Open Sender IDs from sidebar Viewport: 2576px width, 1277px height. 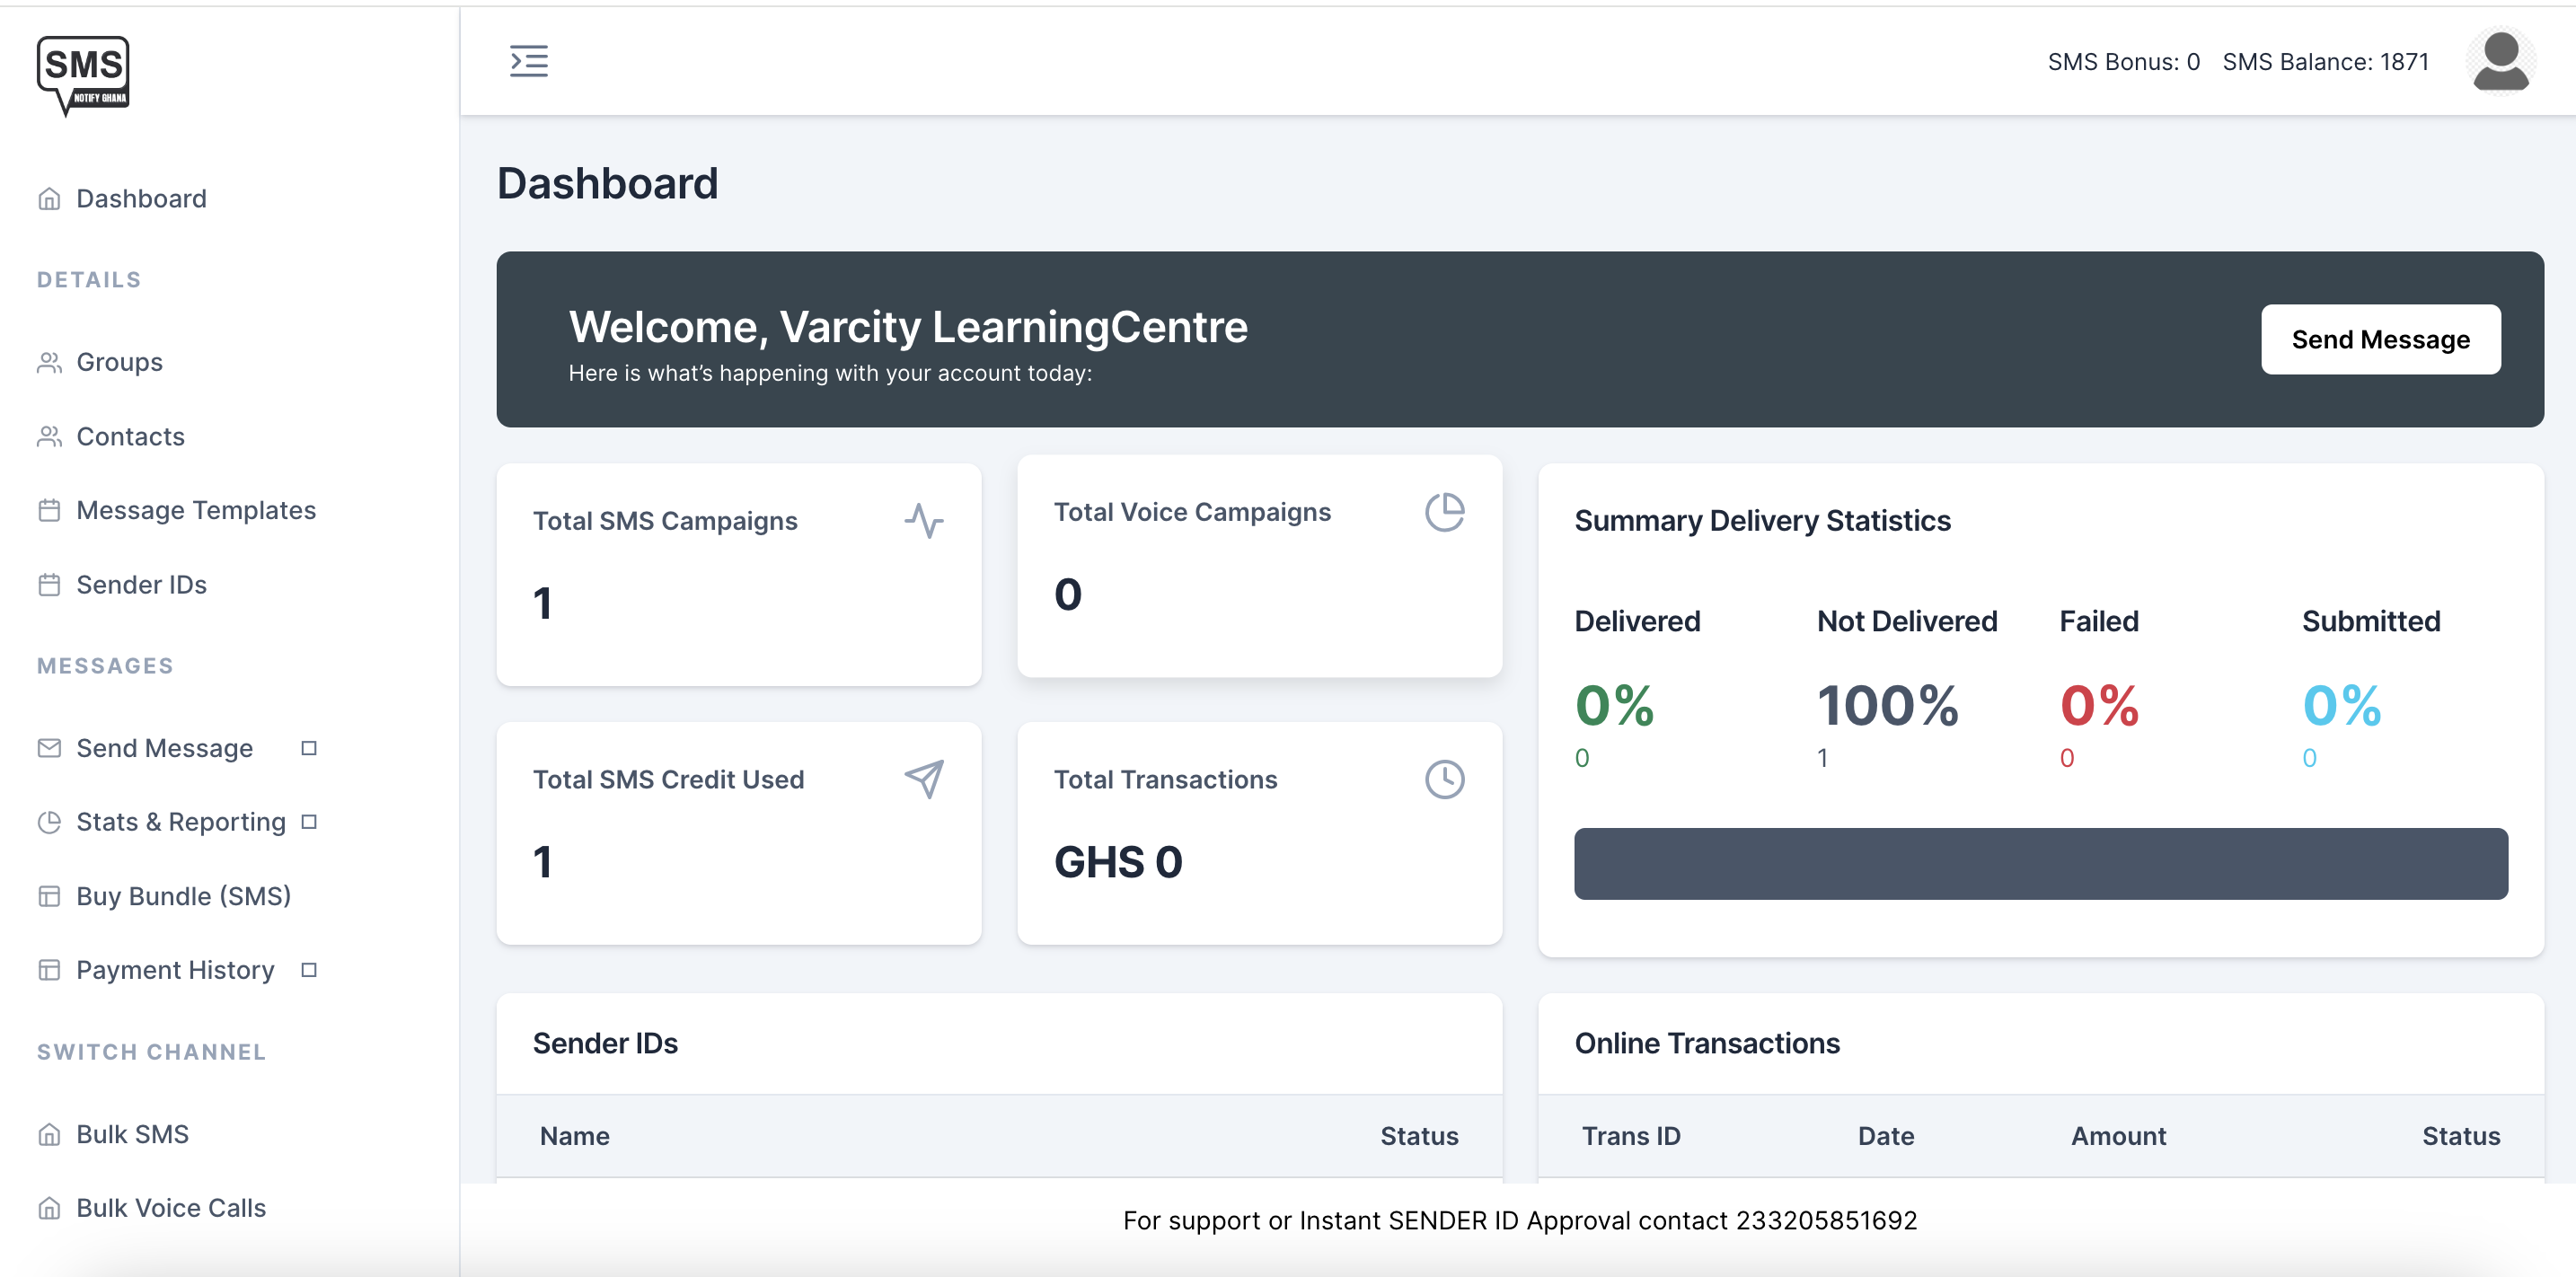[141, 585]
